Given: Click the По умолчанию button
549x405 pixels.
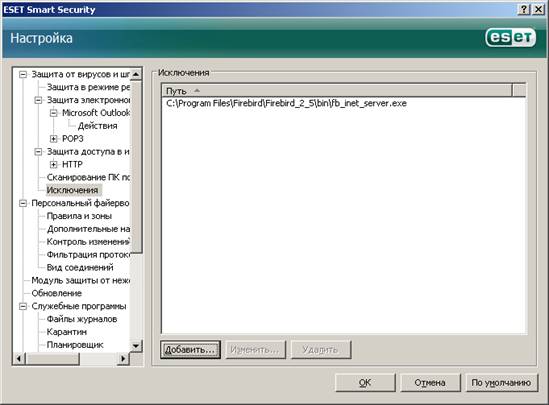Looking at the screenshot, I should click(x=501, y=383).
